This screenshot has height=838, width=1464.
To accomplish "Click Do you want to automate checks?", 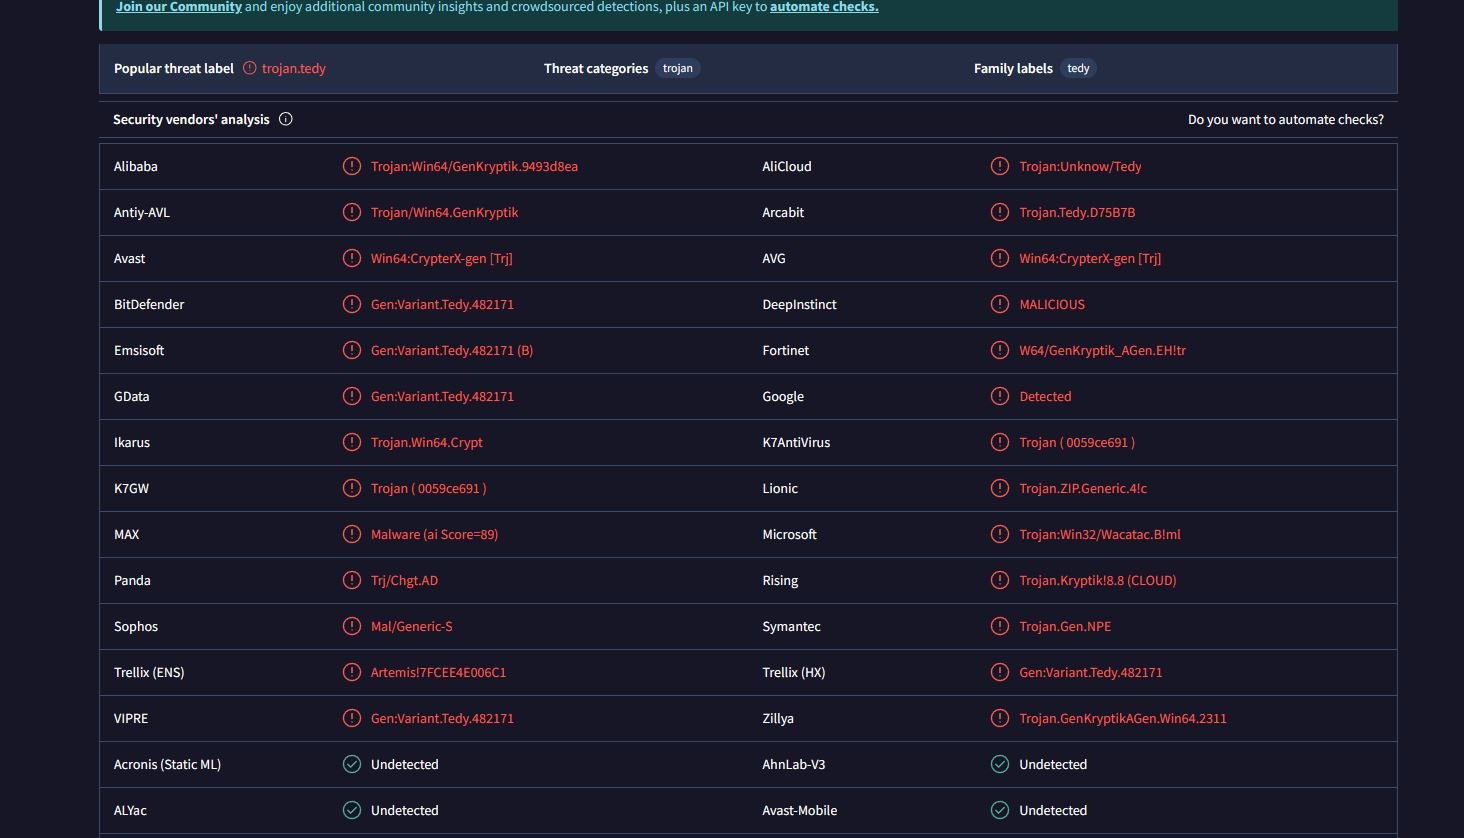I will [x=1286, y=119].
